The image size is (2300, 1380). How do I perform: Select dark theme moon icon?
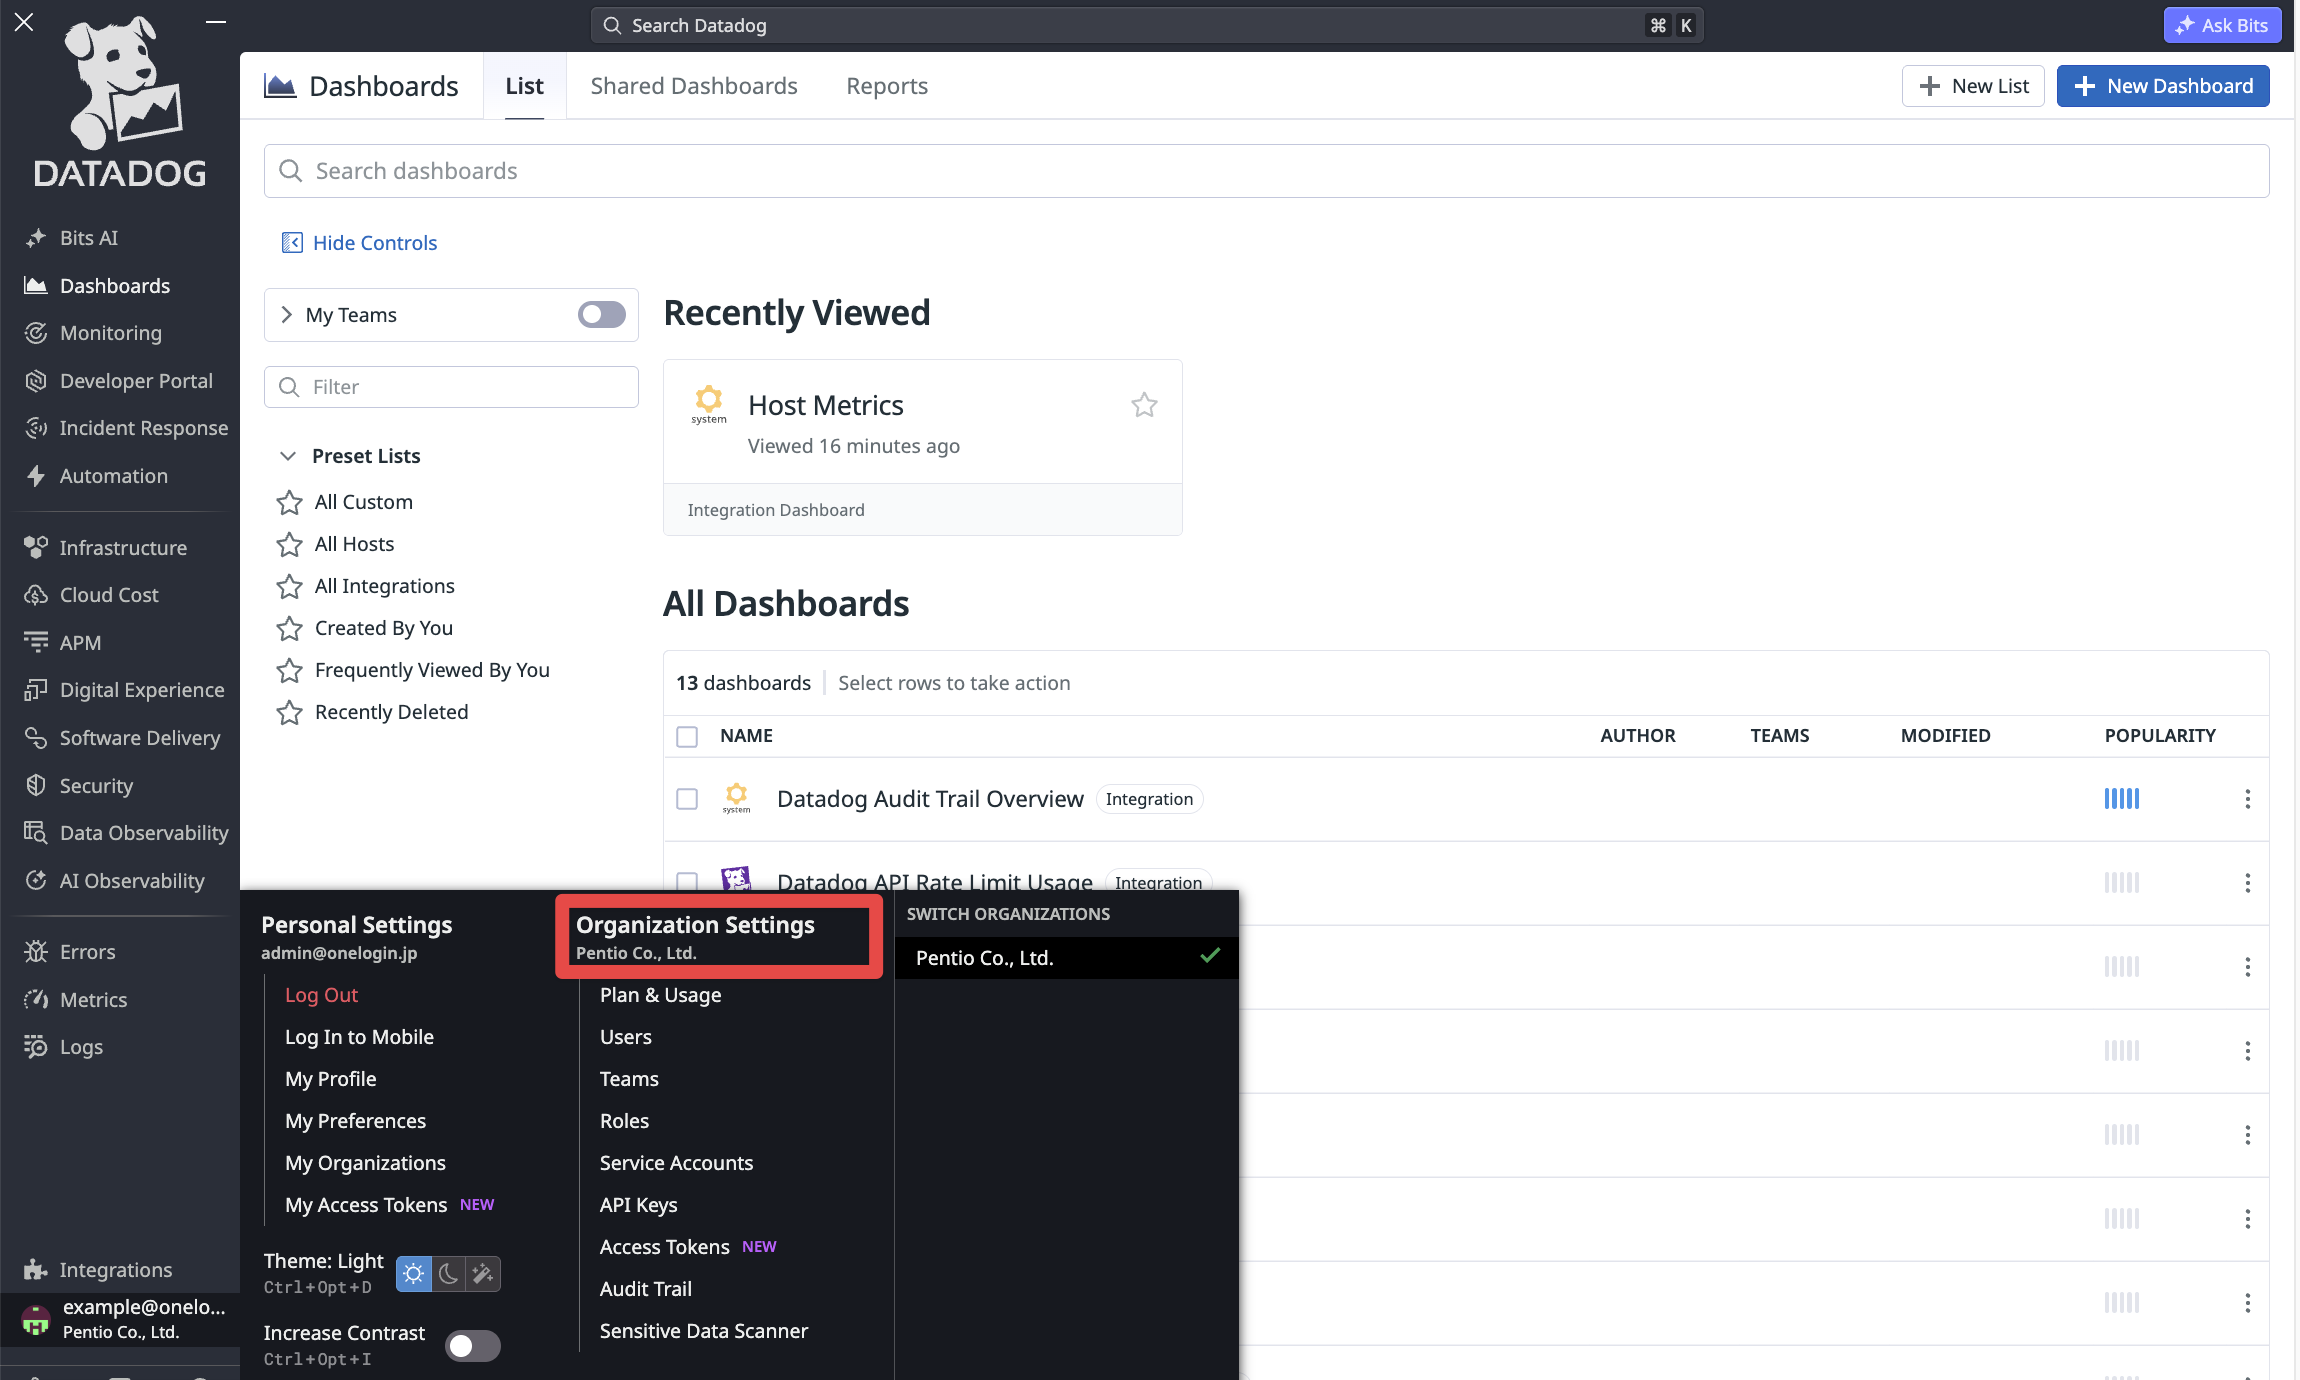pos(449,1274)
